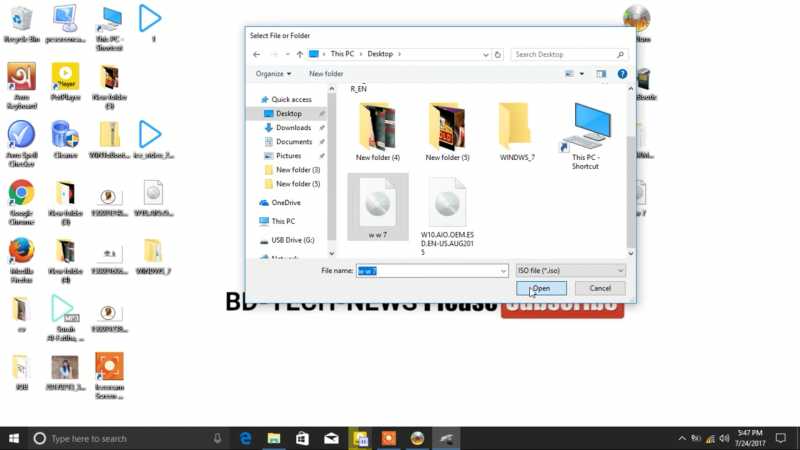Click Desktop in the address breadcrumb

380,54
